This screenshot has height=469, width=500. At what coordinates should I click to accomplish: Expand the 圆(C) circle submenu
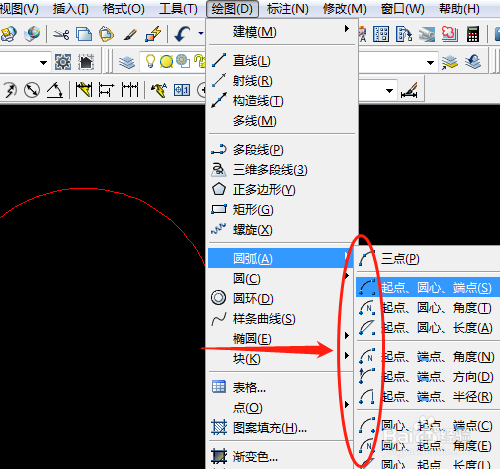coord(280,278)
